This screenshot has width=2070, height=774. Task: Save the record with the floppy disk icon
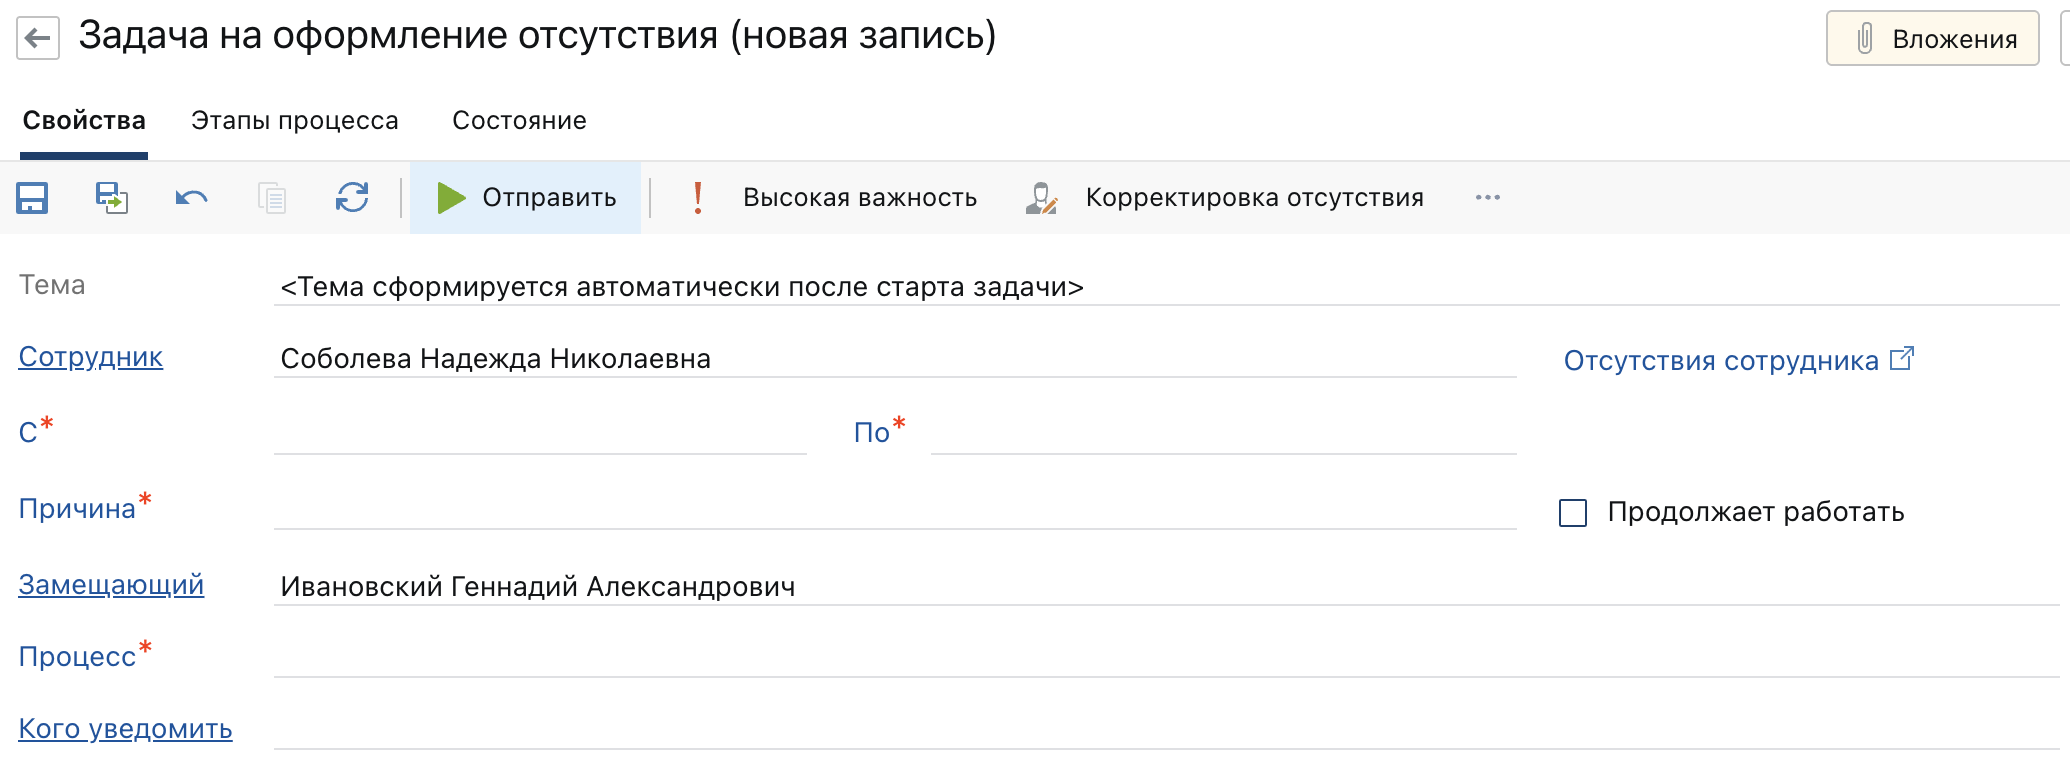[32, 198]
